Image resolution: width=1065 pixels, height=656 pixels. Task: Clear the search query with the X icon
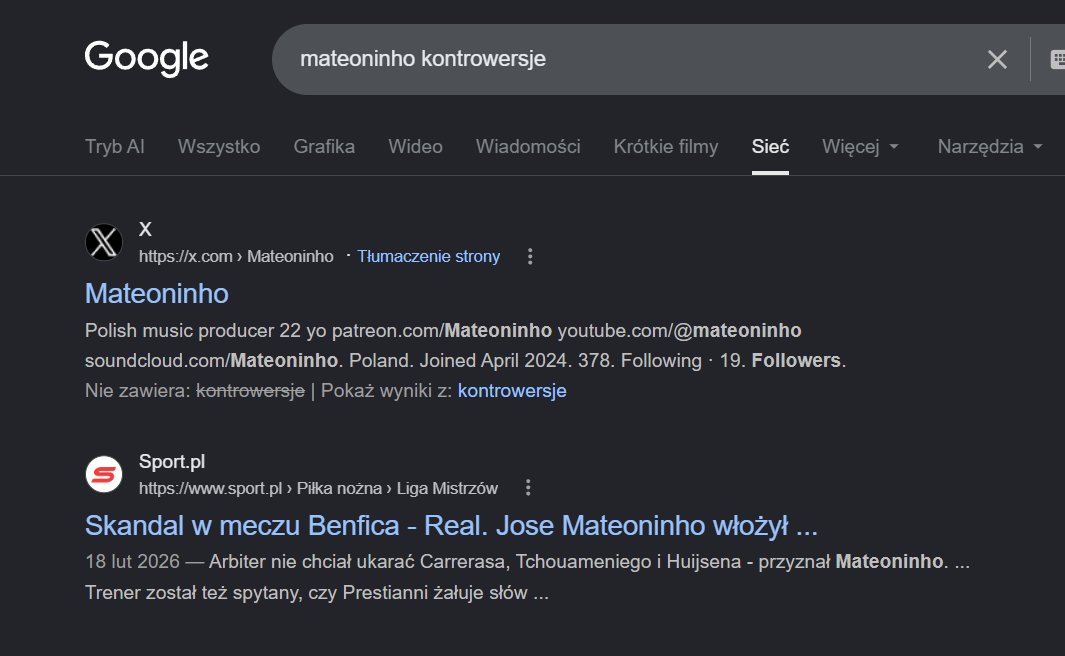click(997, 60)
